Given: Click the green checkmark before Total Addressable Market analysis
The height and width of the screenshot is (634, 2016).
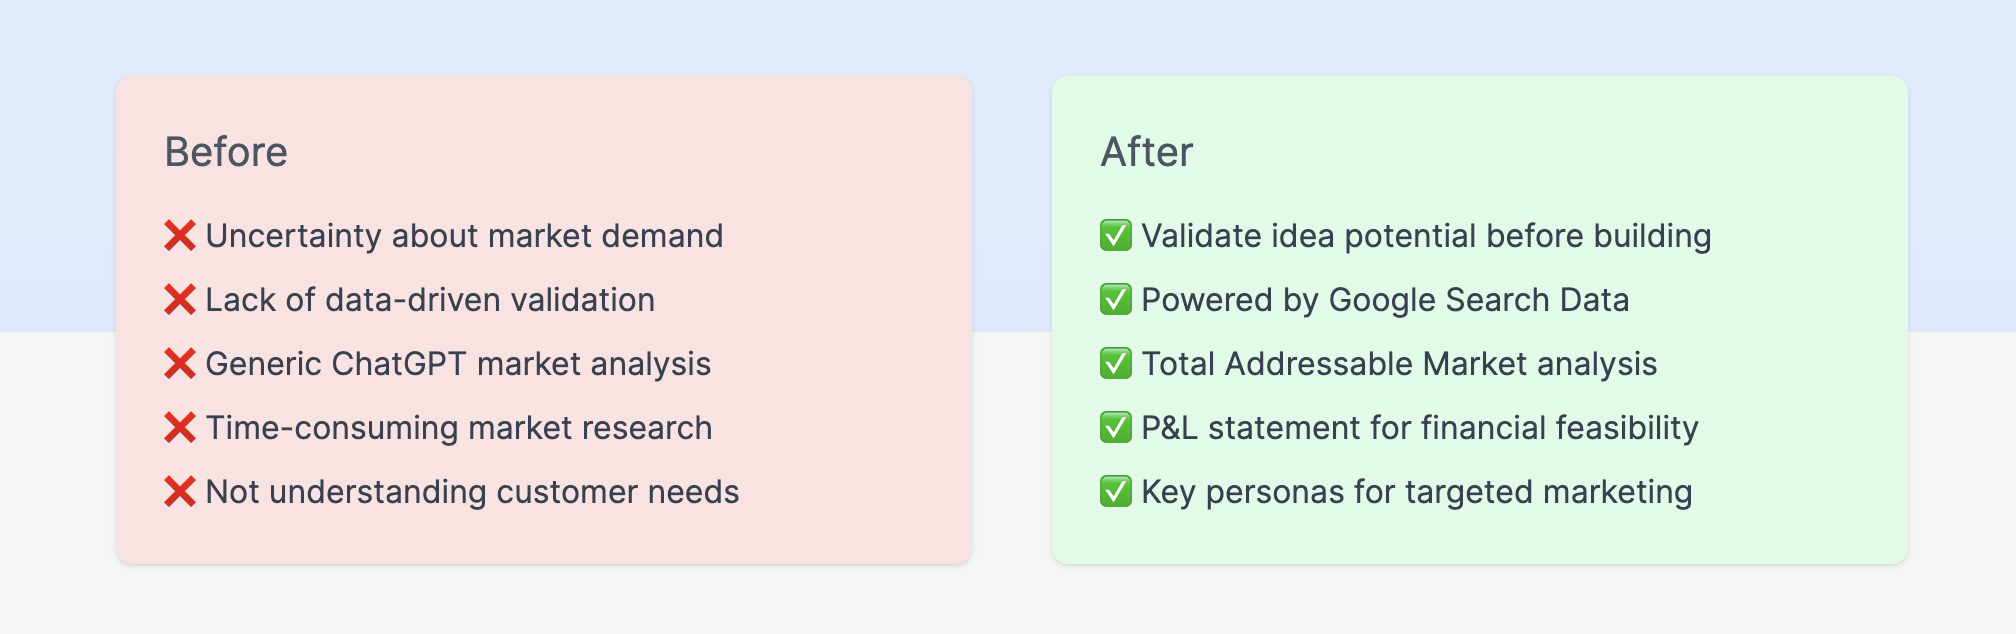Looking at the screenshot, I should point(1116,364).
